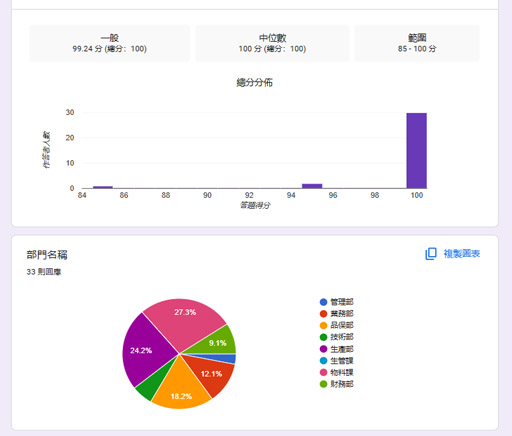This screenshot has height=436, width=512.
Task: Select the 品保部 orange legend dot
Action: [323, 325]
